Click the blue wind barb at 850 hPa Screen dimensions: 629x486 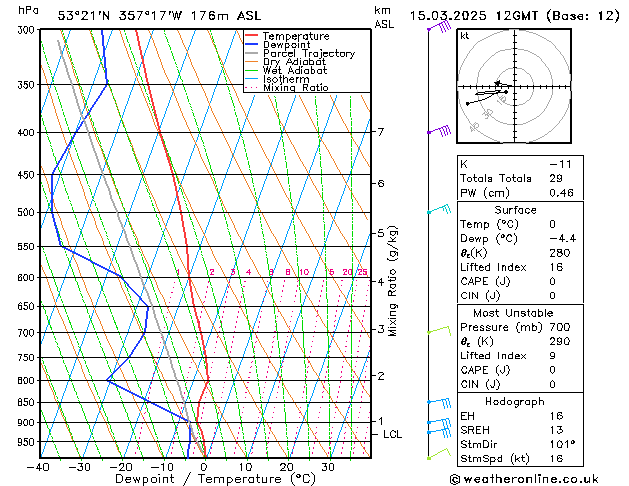[439, 402]
